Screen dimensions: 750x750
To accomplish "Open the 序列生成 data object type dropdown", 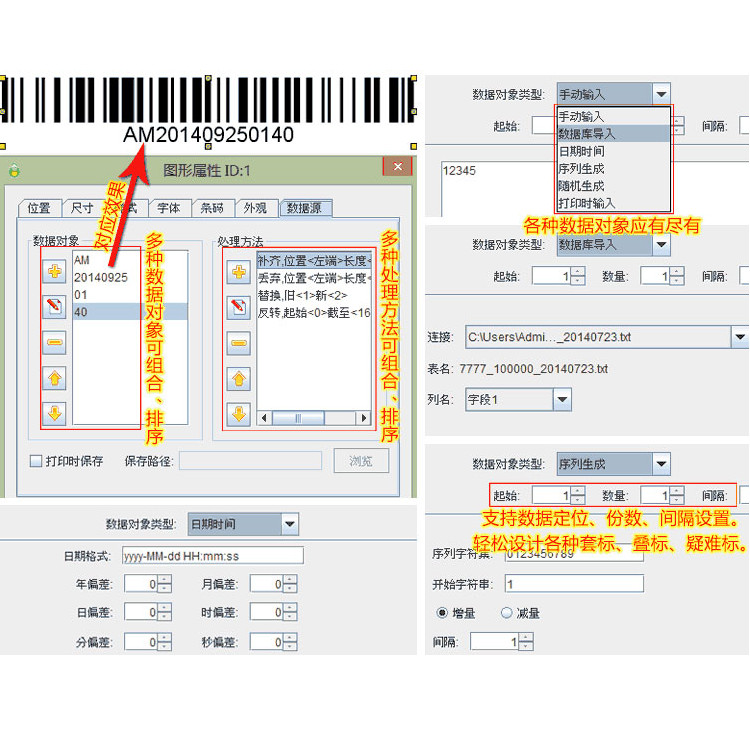I will tap(661, 463).
